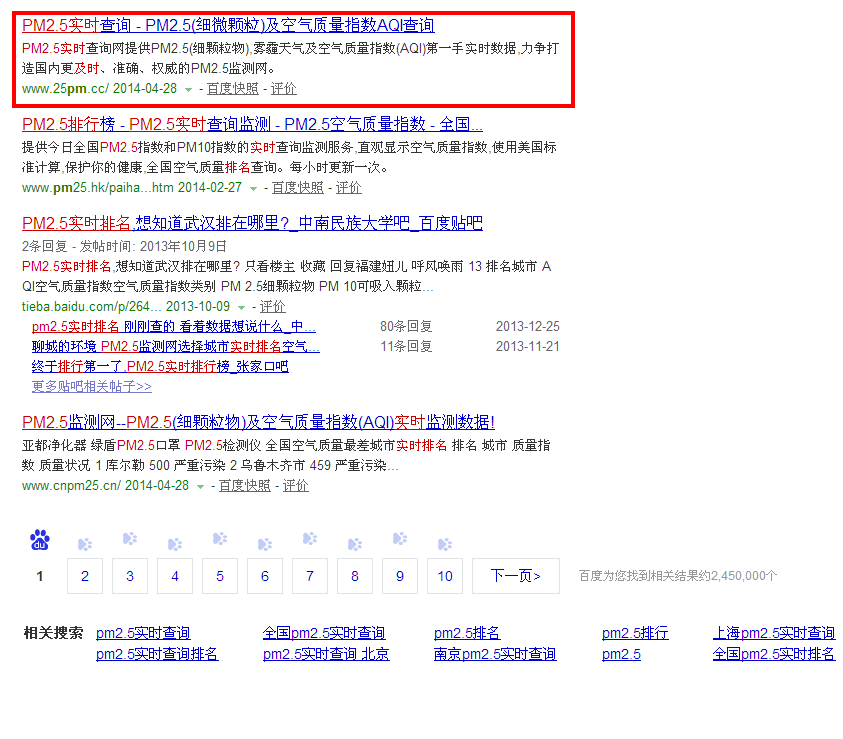
Task: Click the paw icon above page 8
Action: pyautogui.click(x=355, y=545)
